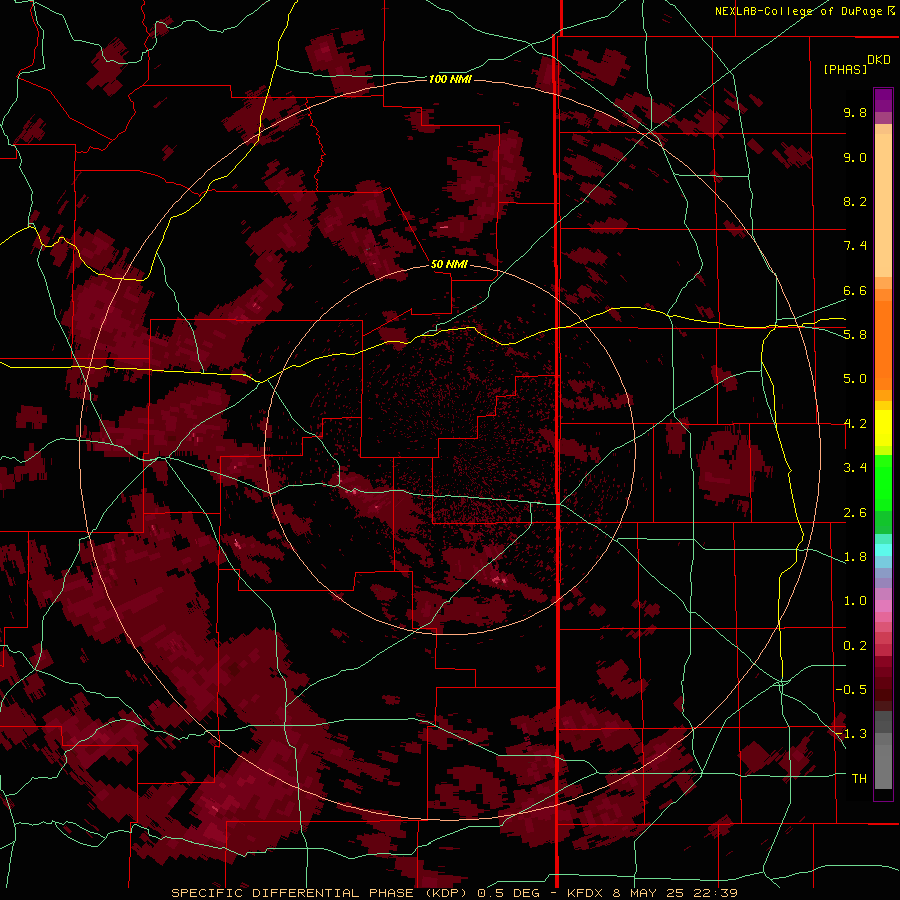Click the 4.2 scale value

(x=855, y=424)
